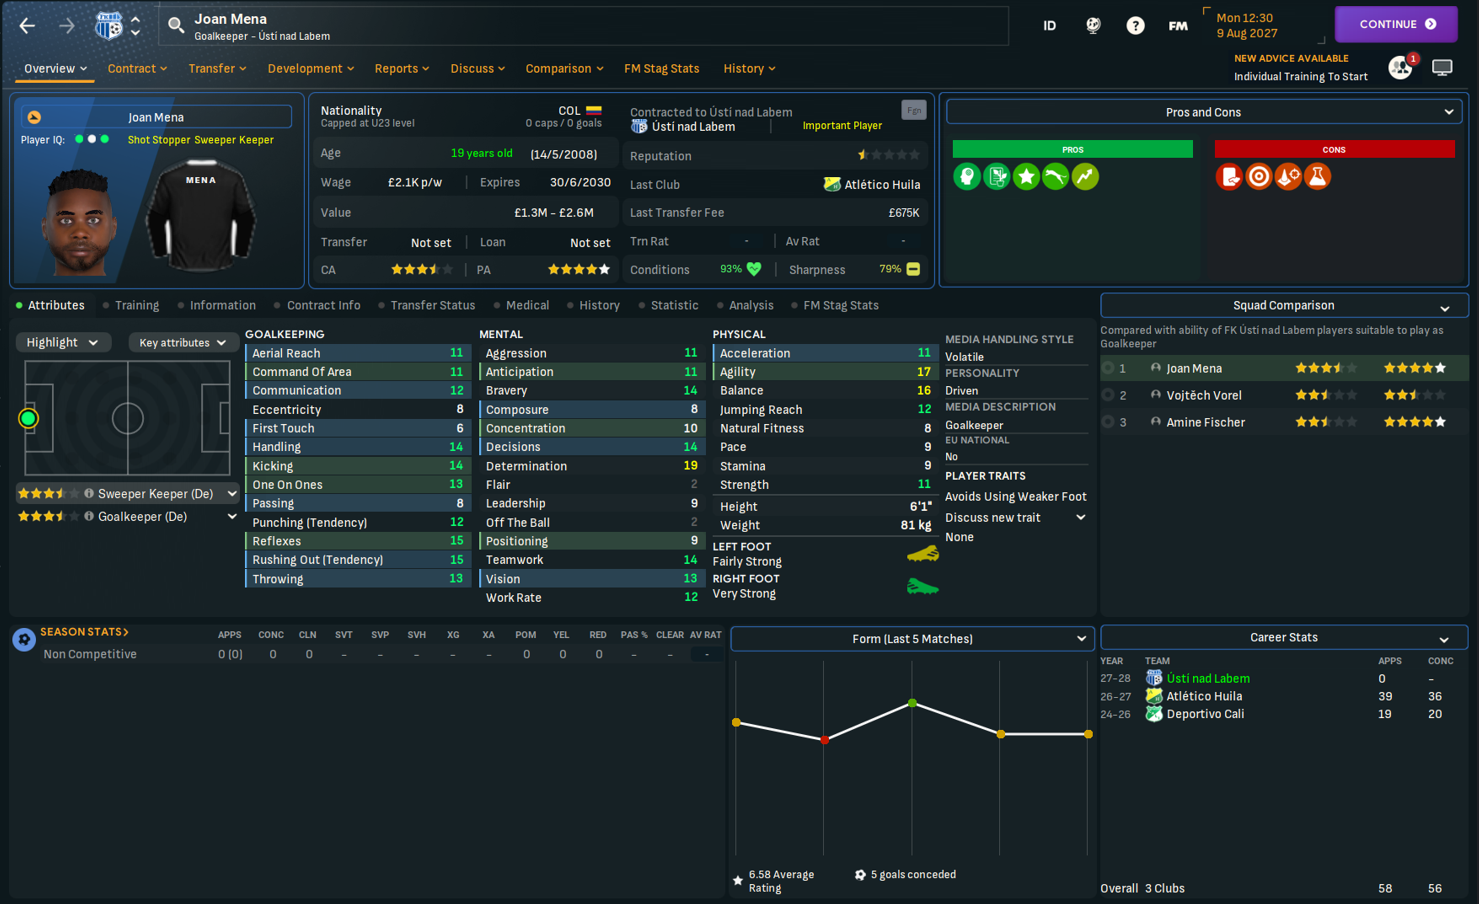Click the yellow sharpness indicator icon

[x=913, y=269]
